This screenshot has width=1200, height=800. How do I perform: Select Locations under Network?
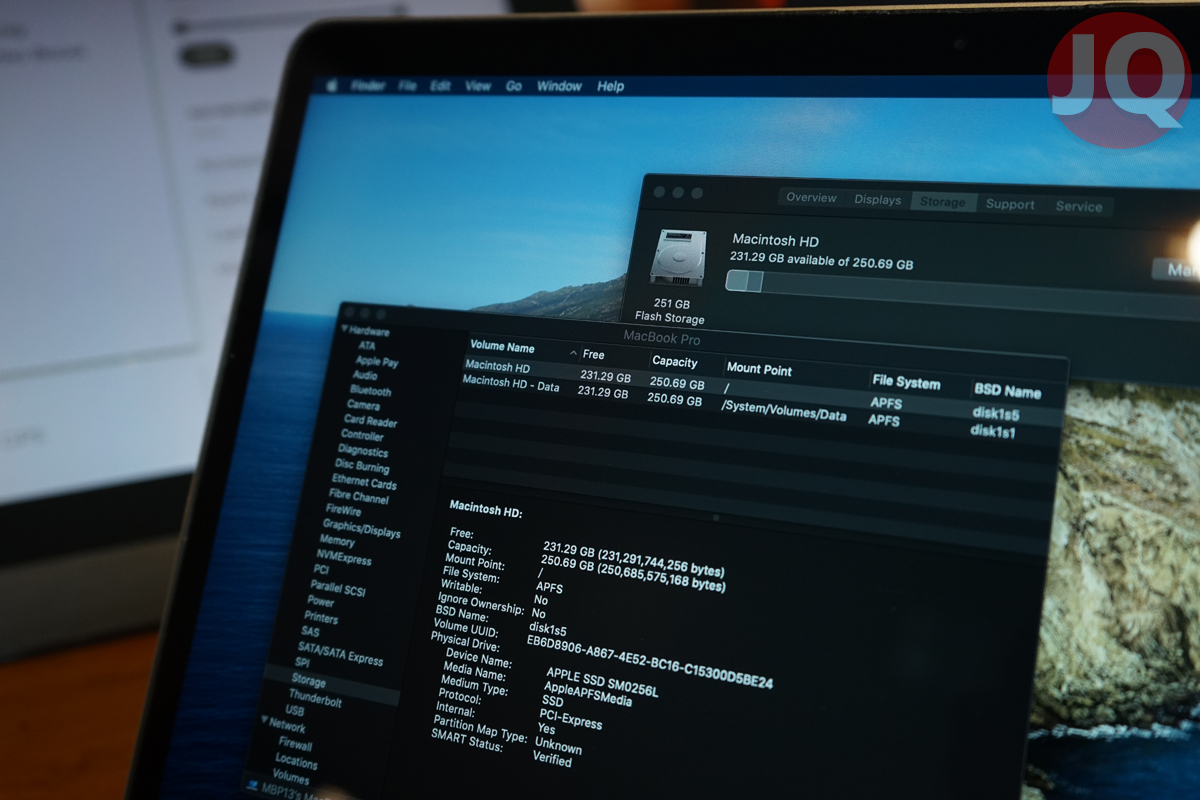296,761
